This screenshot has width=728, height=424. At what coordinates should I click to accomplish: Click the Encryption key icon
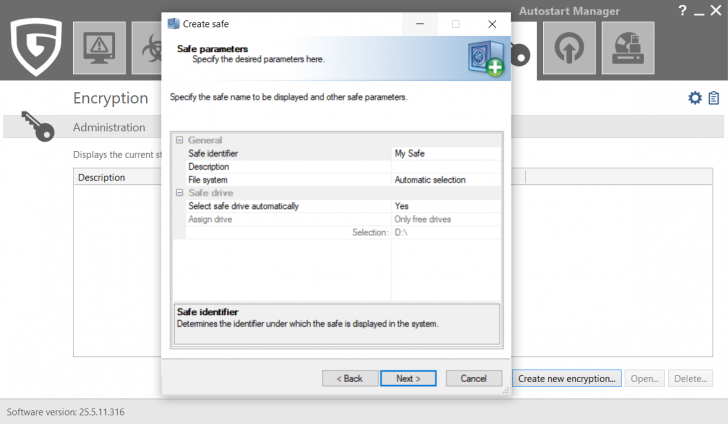point(38,126)
